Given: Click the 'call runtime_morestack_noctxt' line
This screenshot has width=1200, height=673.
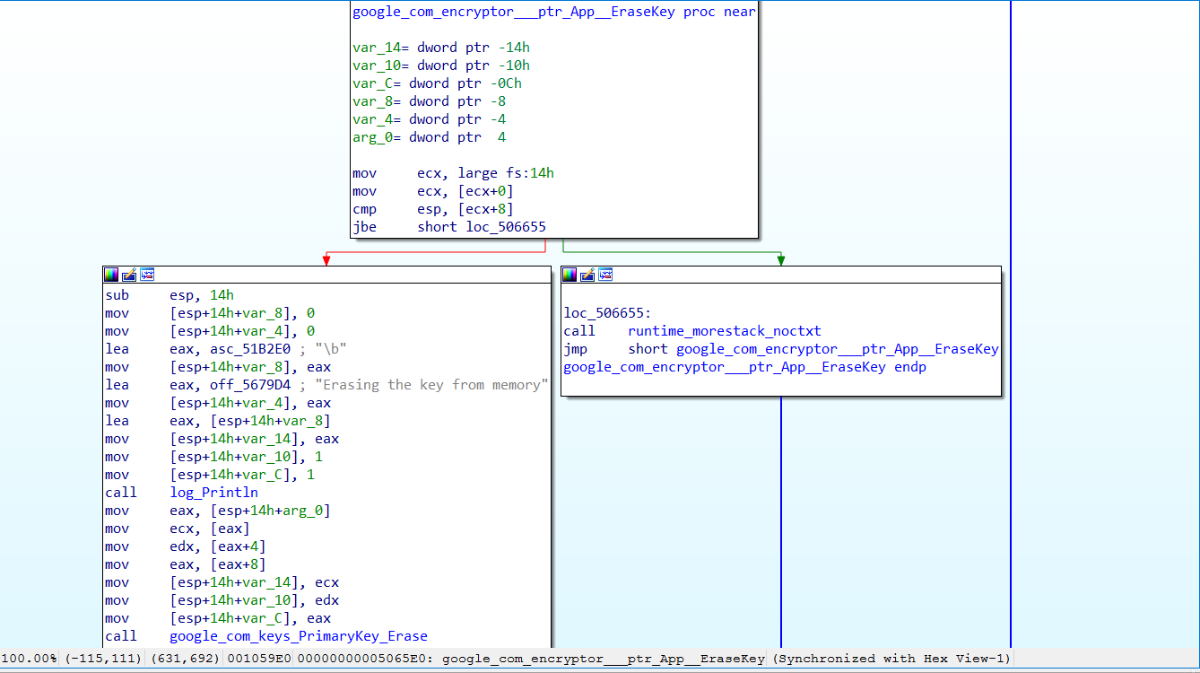Looking at the screenshot, I should coord(693,332).
